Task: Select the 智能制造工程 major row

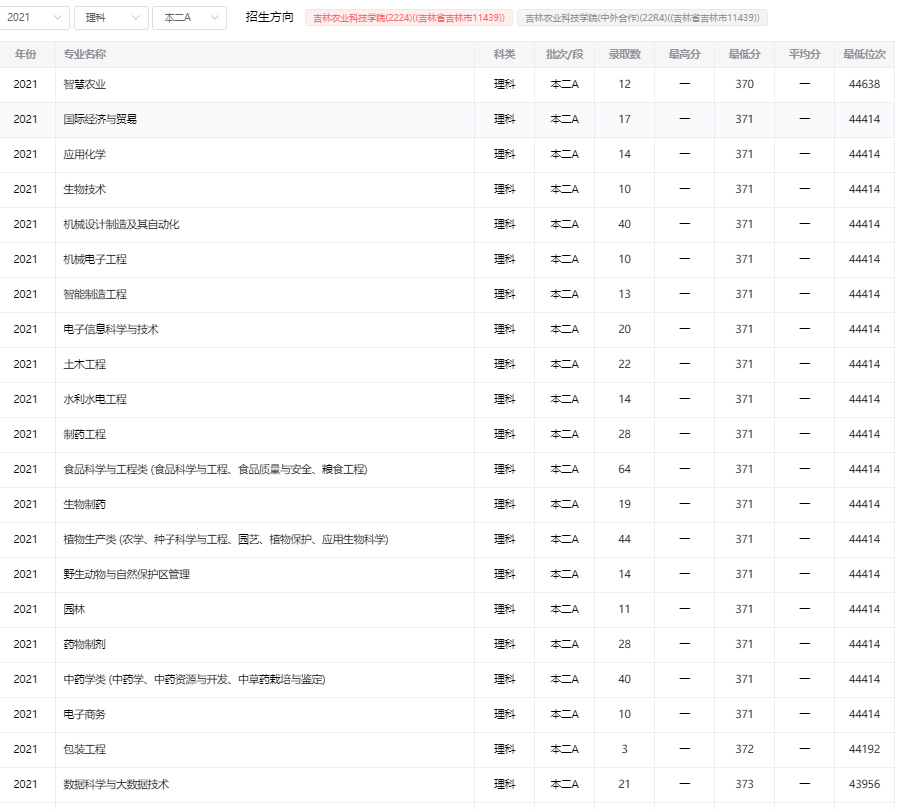Action: pyautogui.click(x=447, y=295)
